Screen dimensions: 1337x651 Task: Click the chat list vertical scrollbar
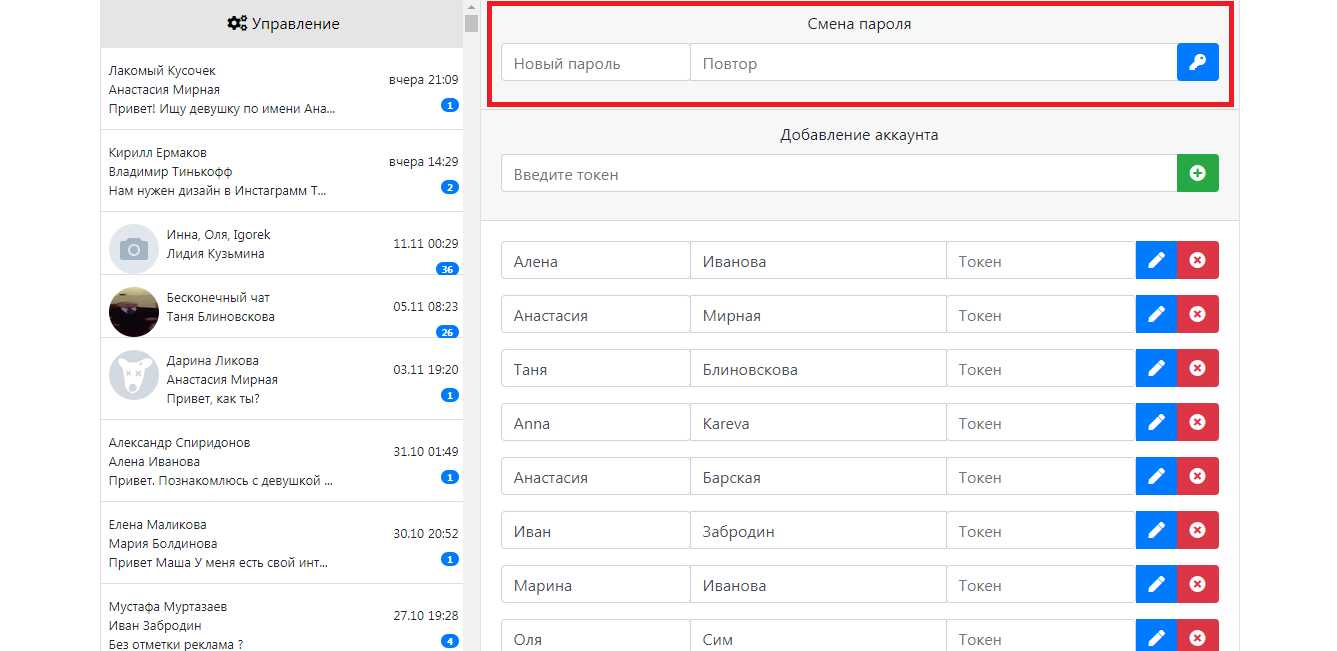pos(471,325)
